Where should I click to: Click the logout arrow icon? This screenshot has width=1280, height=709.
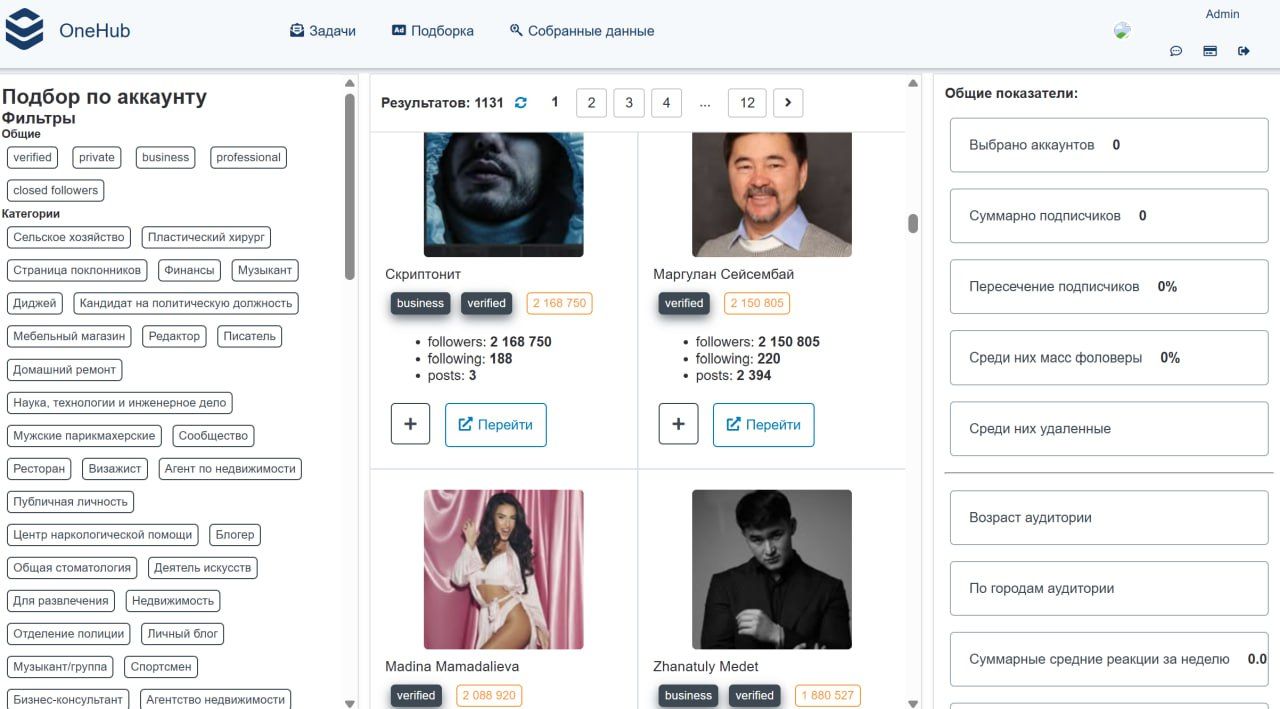tap(1244, 51)
